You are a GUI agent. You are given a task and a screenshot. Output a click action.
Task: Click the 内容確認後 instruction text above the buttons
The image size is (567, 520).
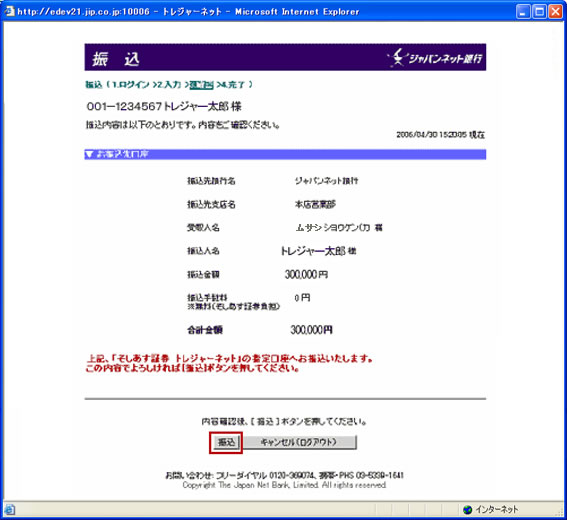(284, 422)
